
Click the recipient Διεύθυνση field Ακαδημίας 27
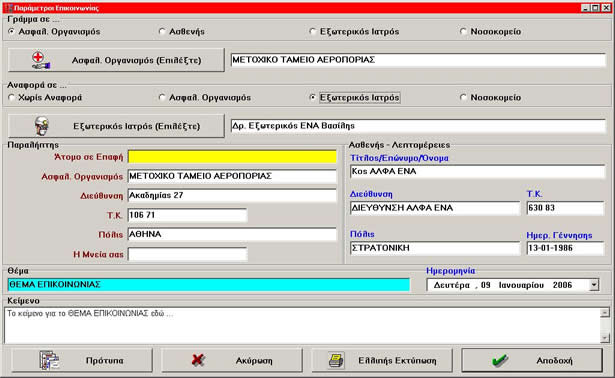232,195
